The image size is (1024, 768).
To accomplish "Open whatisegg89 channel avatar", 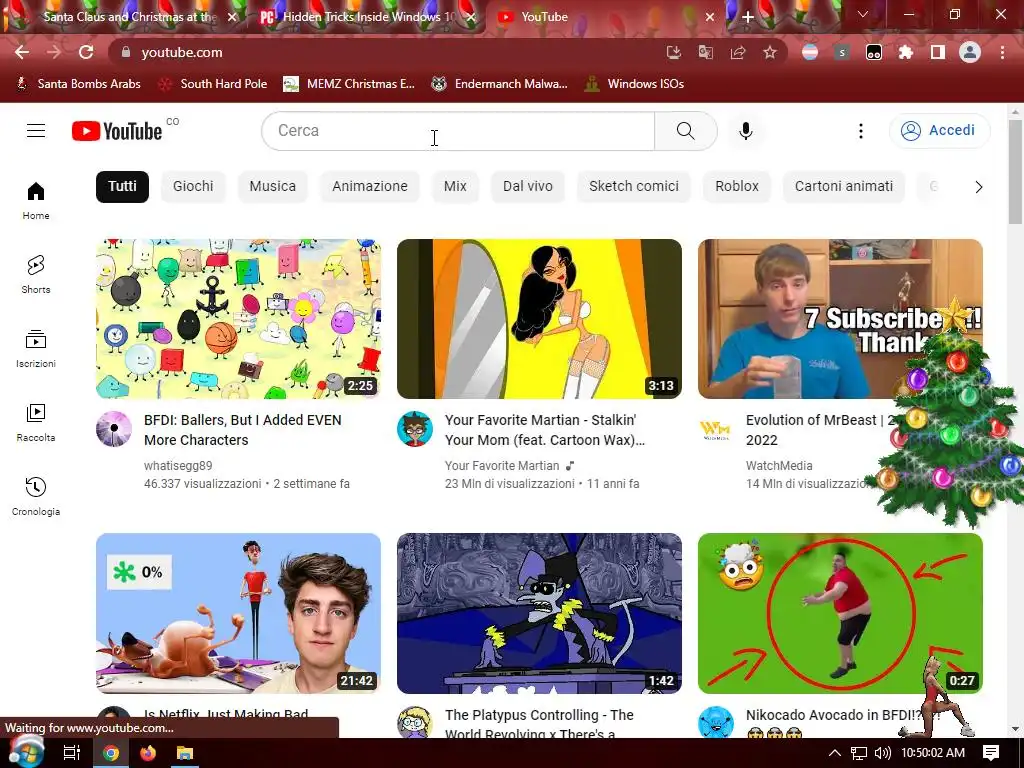I will 114,429.
